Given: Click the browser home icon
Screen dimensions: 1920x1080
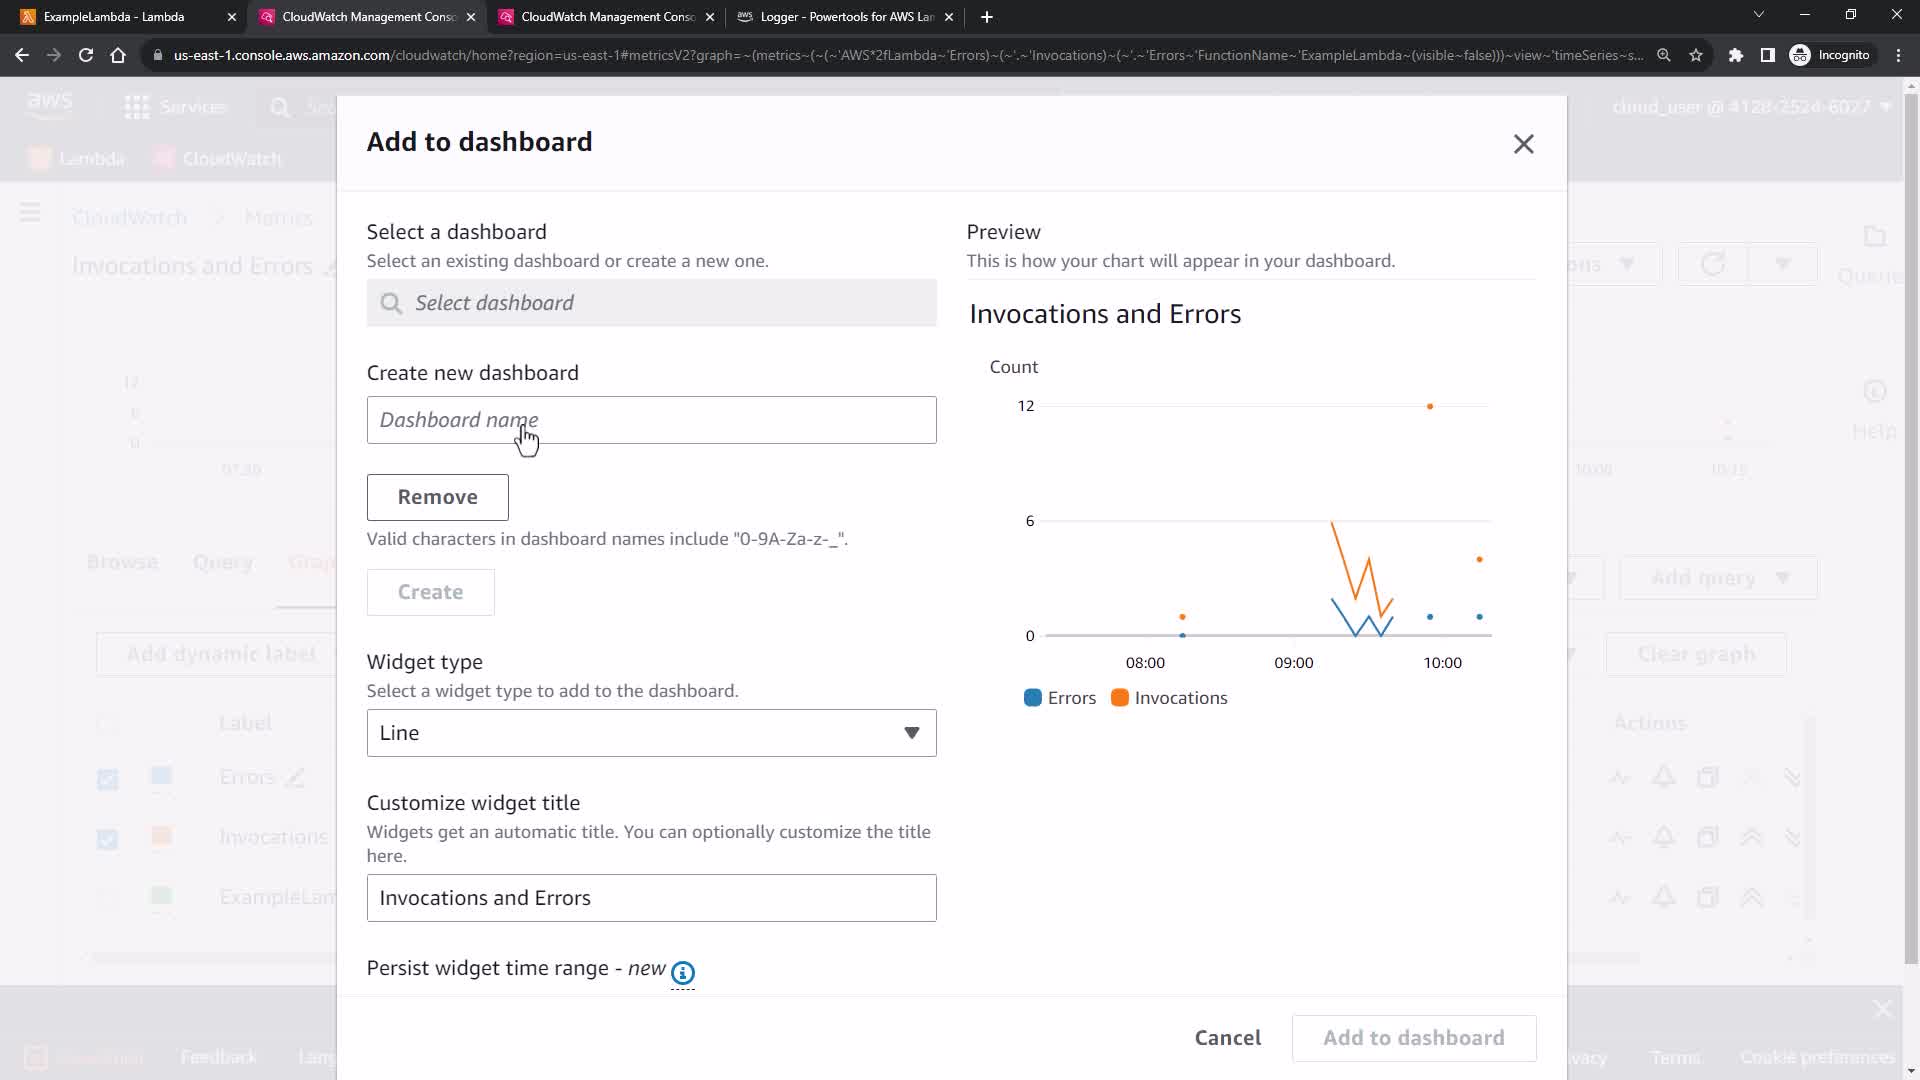Looking at the screenshot, I should click(118, 55).
